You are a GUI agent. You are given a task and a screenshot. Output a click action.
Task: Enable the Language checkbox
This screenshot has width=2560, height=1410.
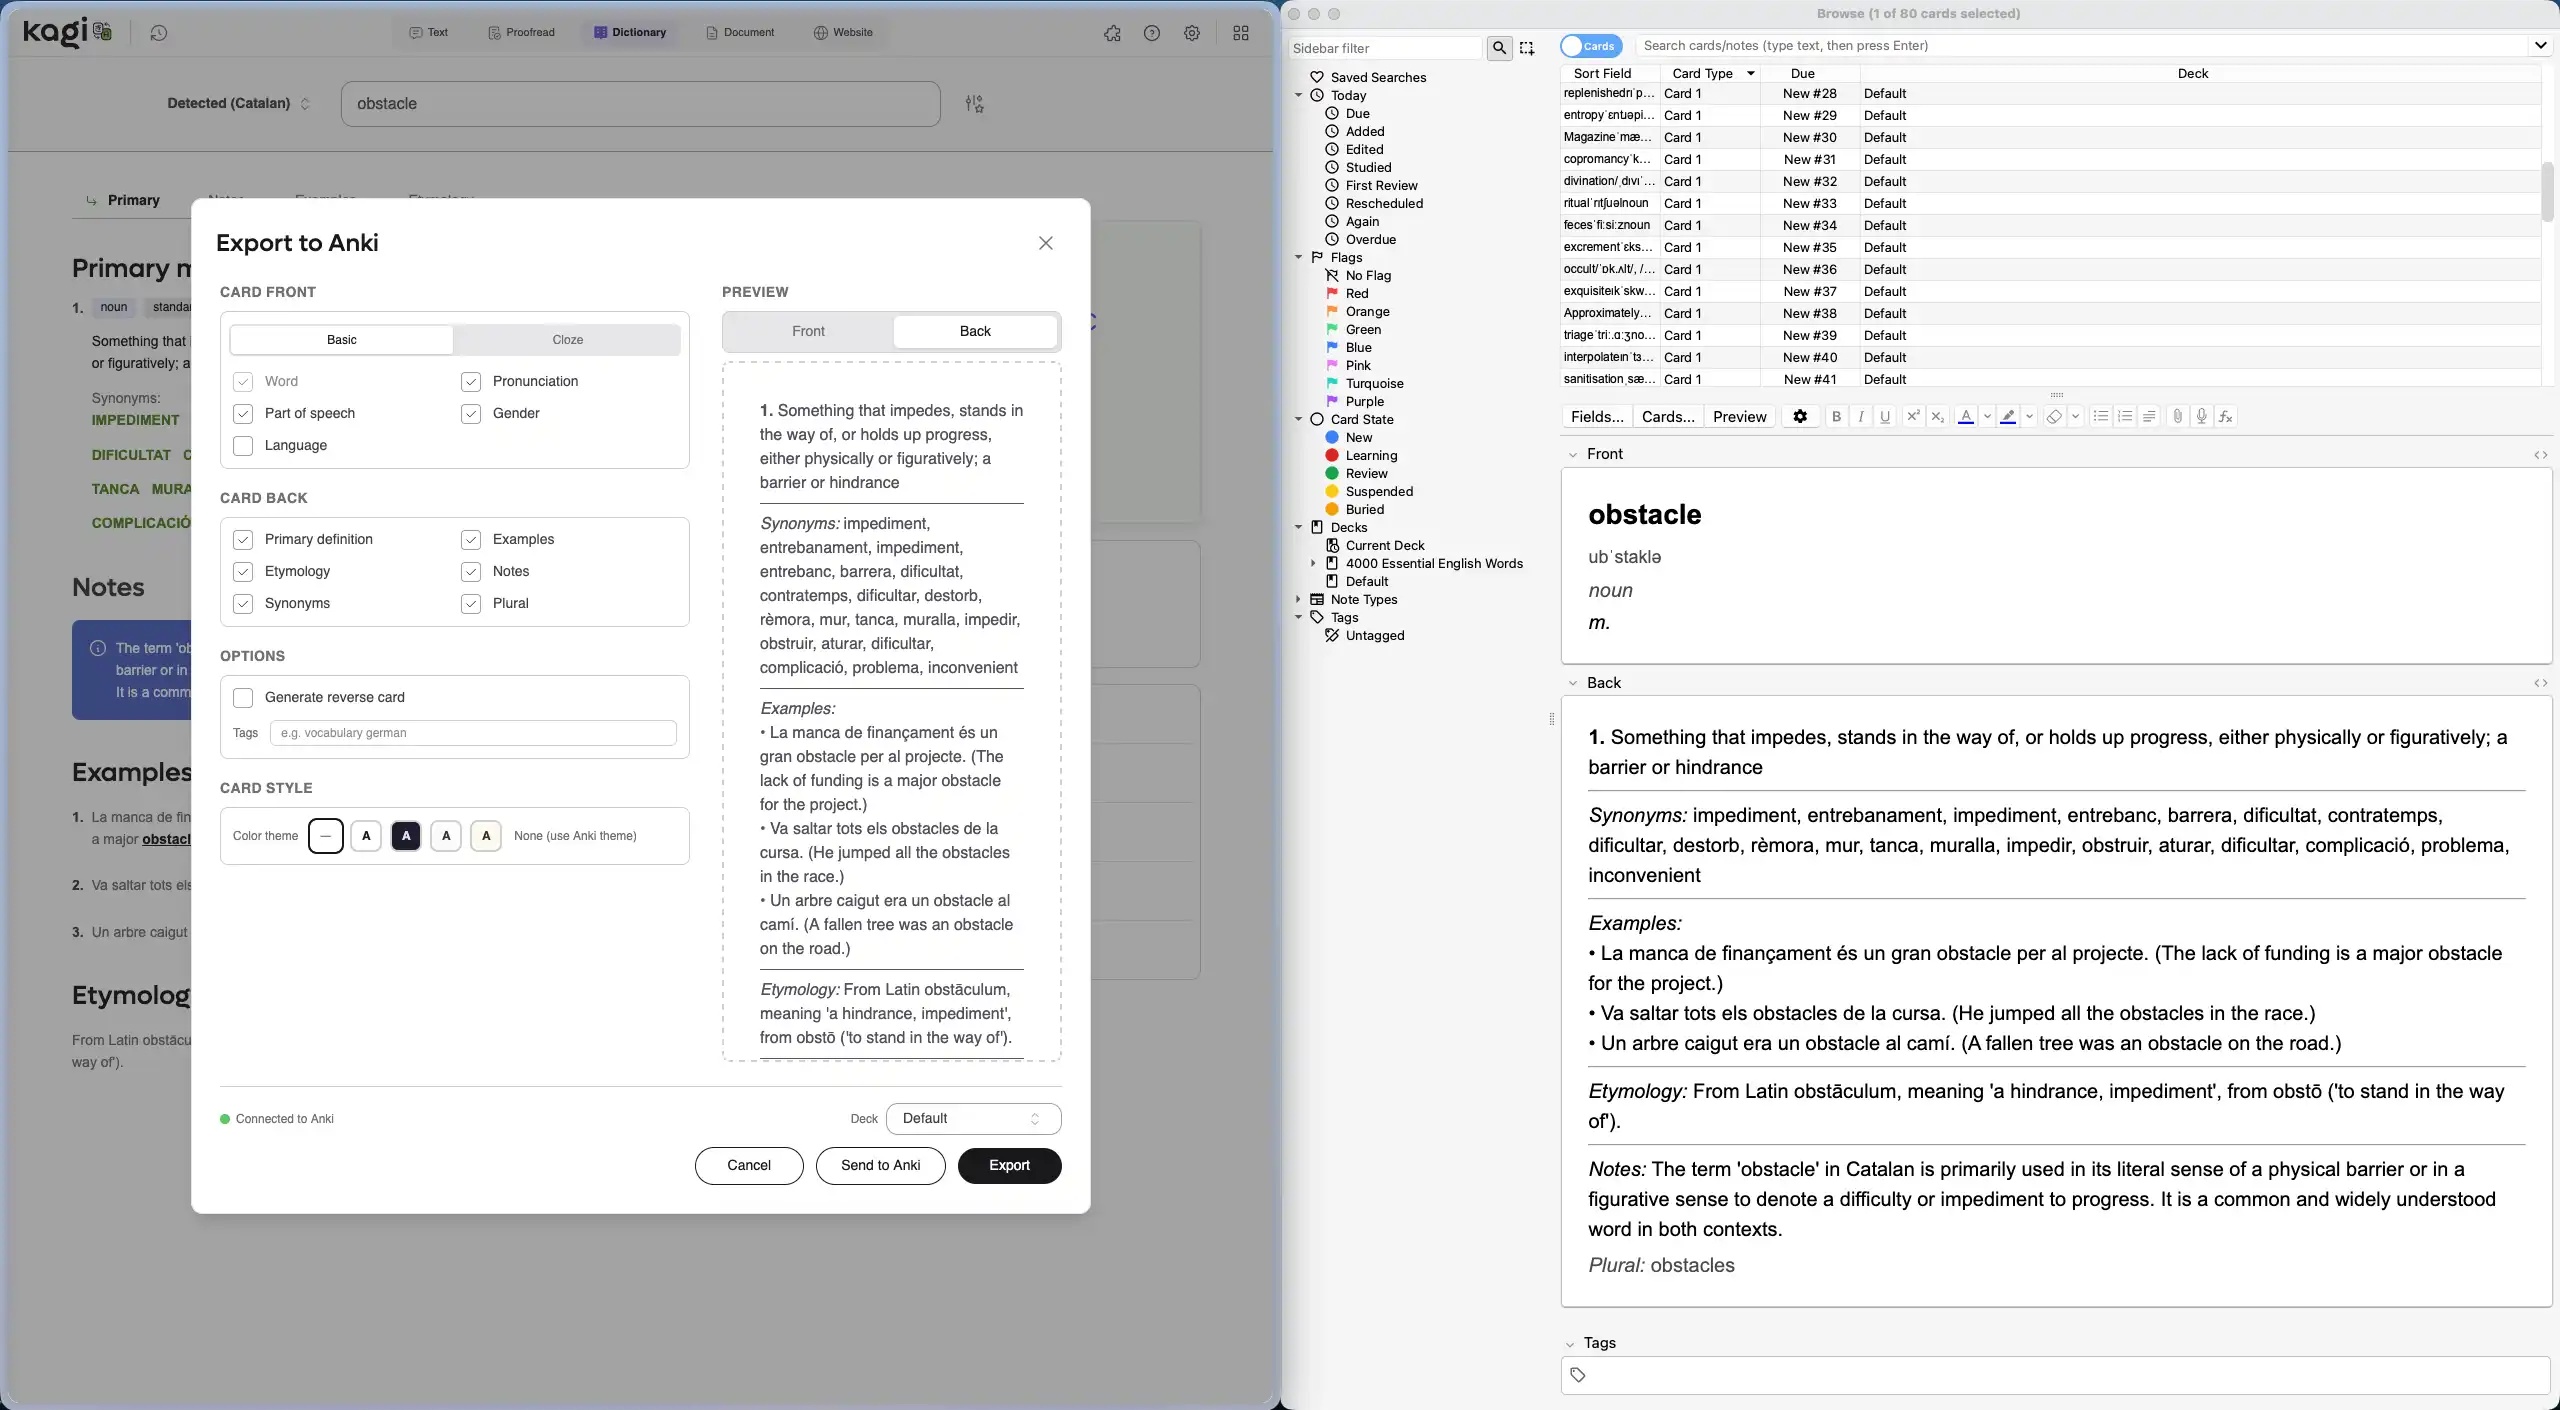(x=243, y=446)
